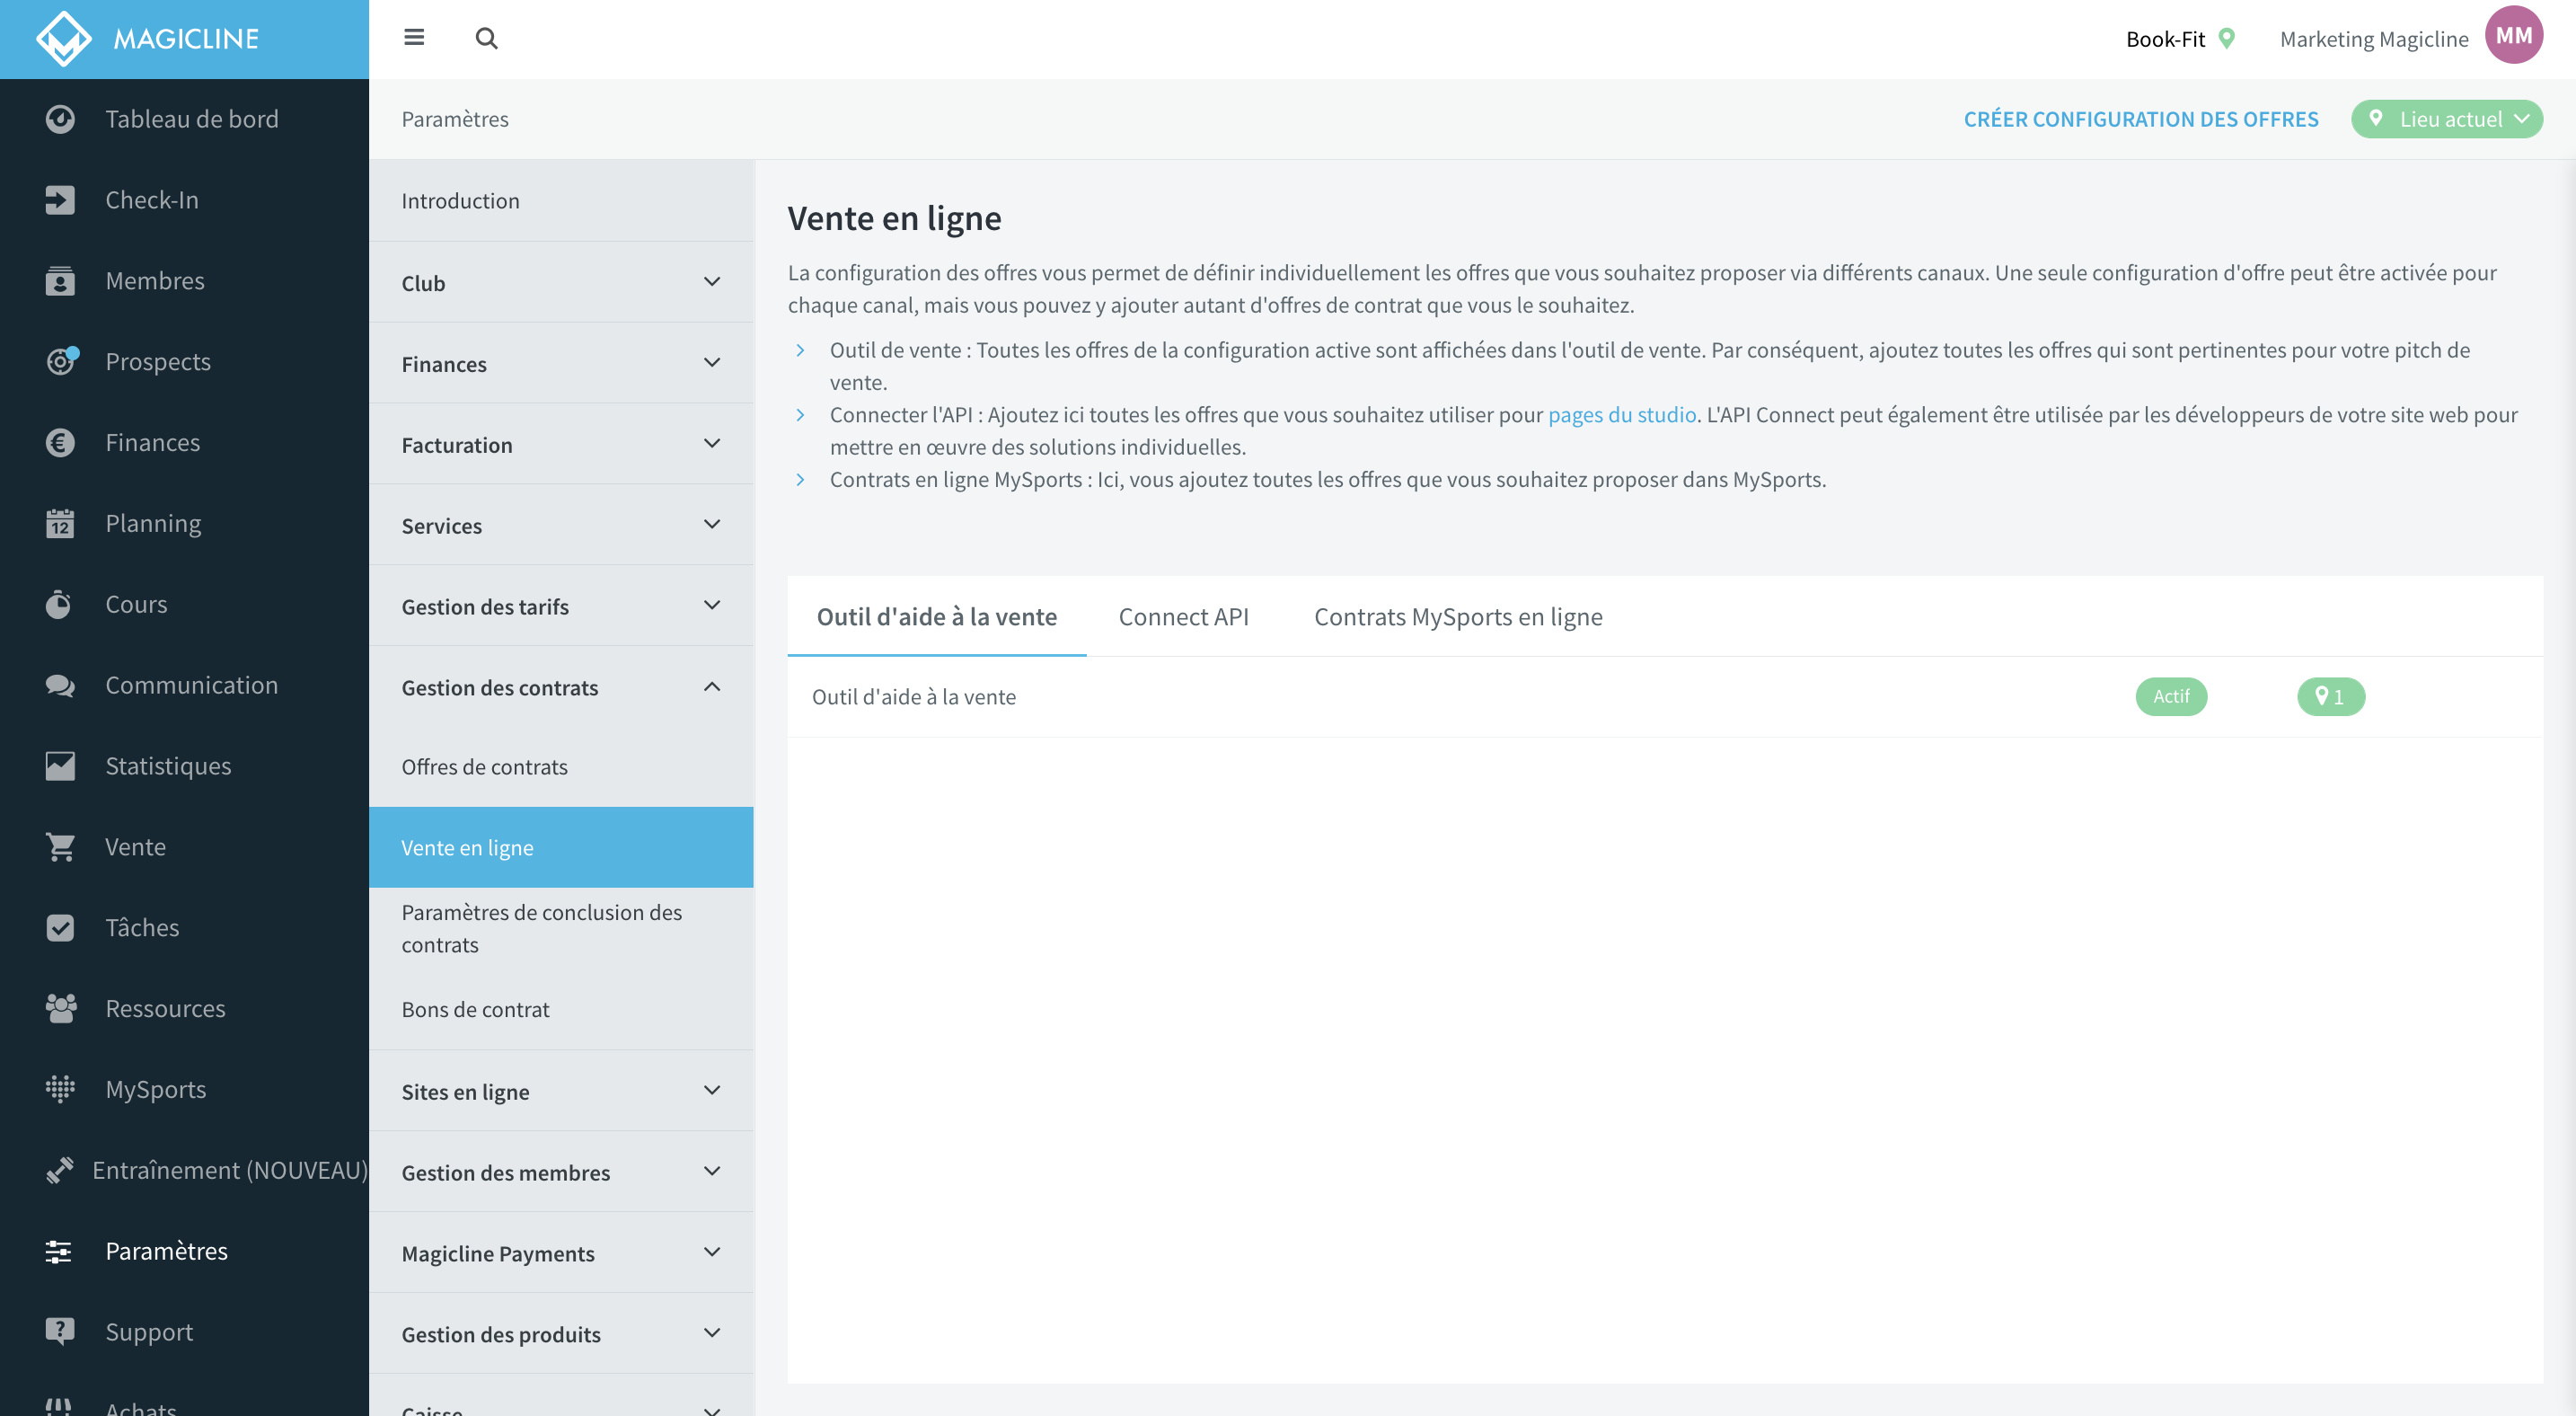Expand Gestion des produits section

click(561, 1334)
